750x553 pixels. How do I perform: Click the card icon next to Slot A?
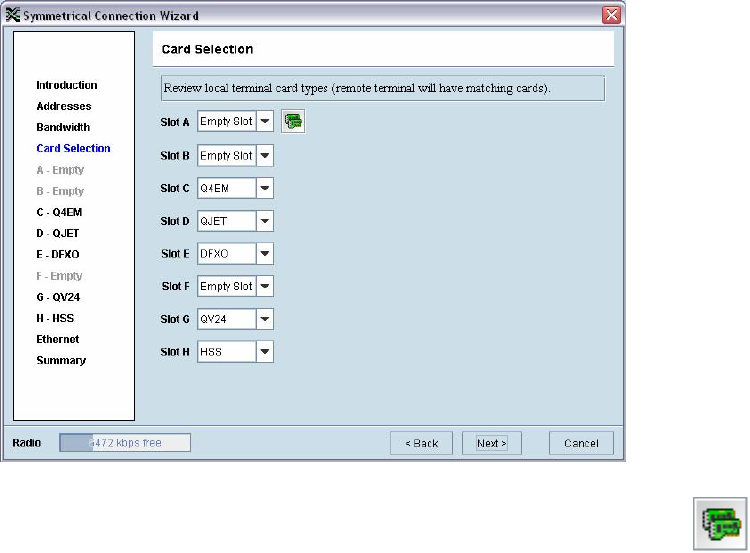tap(293, 122)
